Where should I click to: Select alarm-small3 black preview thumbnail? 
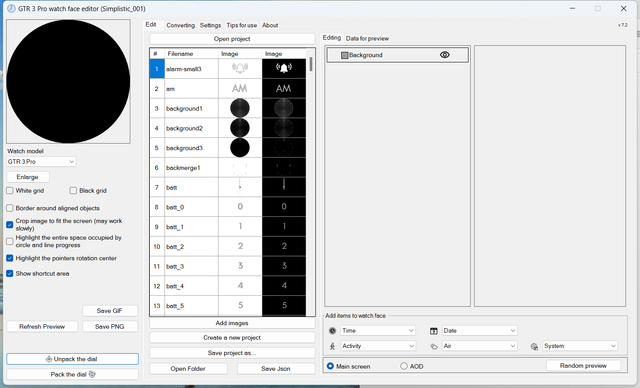284,69
